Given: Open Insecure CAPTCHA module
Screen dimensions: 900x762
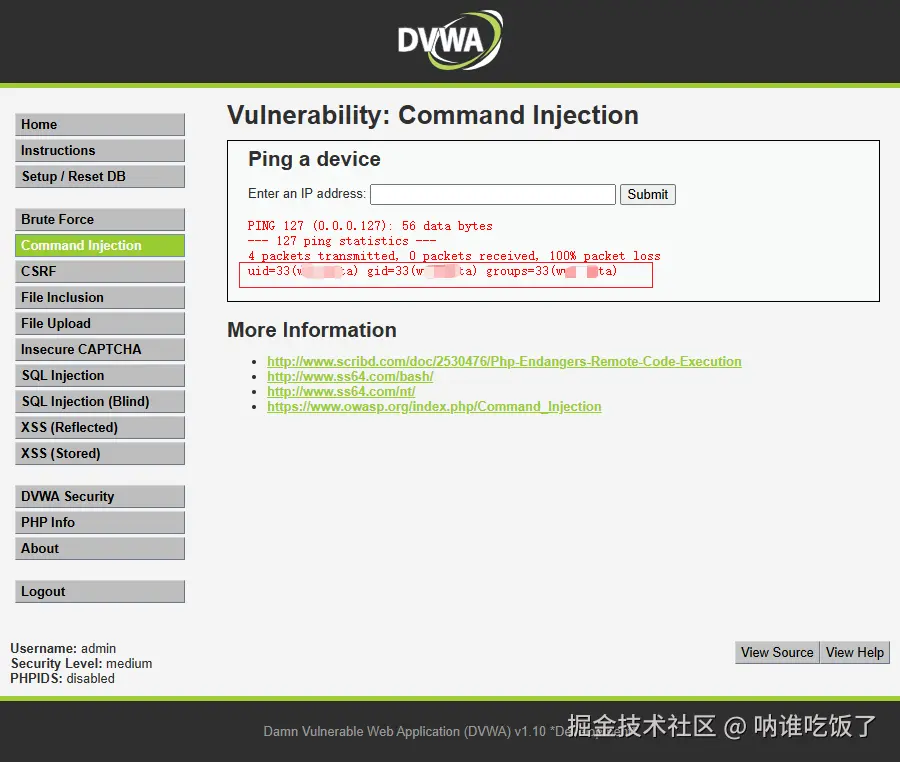Looking at the screenshot, I should pyautogui.click(x=100, y=349).
